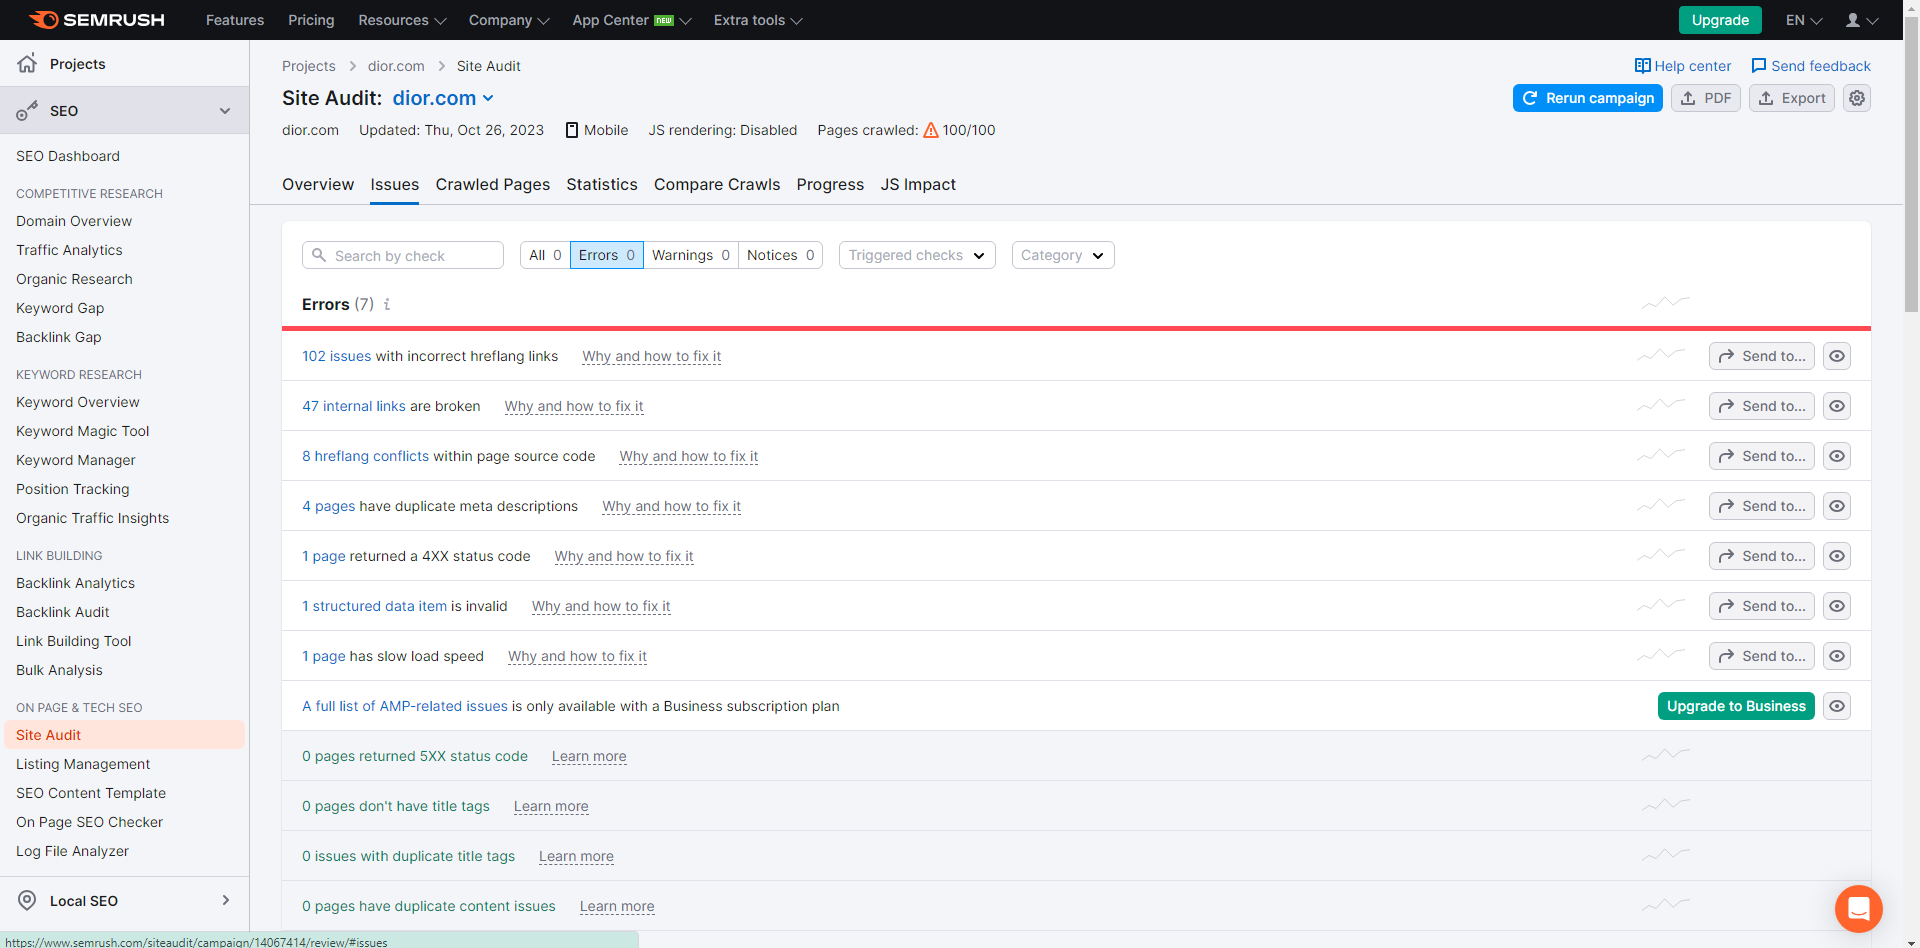1920x948 pixels.
Task: View trend sparkline for broken internal links
Action: (1662, 405)
